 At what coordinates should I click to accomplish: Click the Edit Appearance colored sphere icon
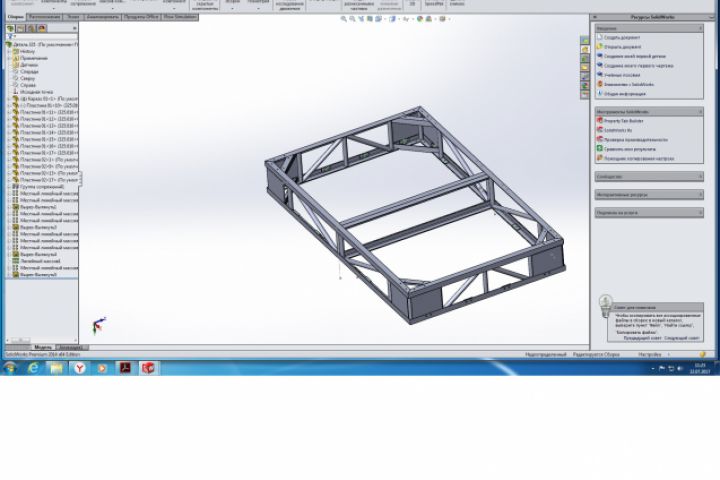tap(420, 19)
